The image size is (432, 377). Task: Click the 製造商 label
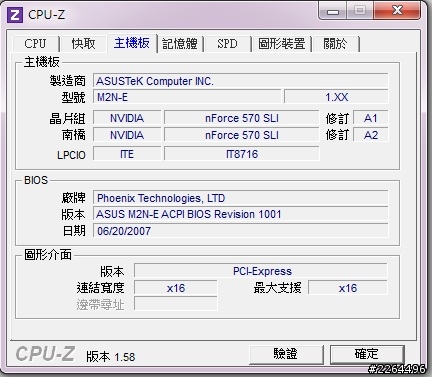[x=68, y=81]
